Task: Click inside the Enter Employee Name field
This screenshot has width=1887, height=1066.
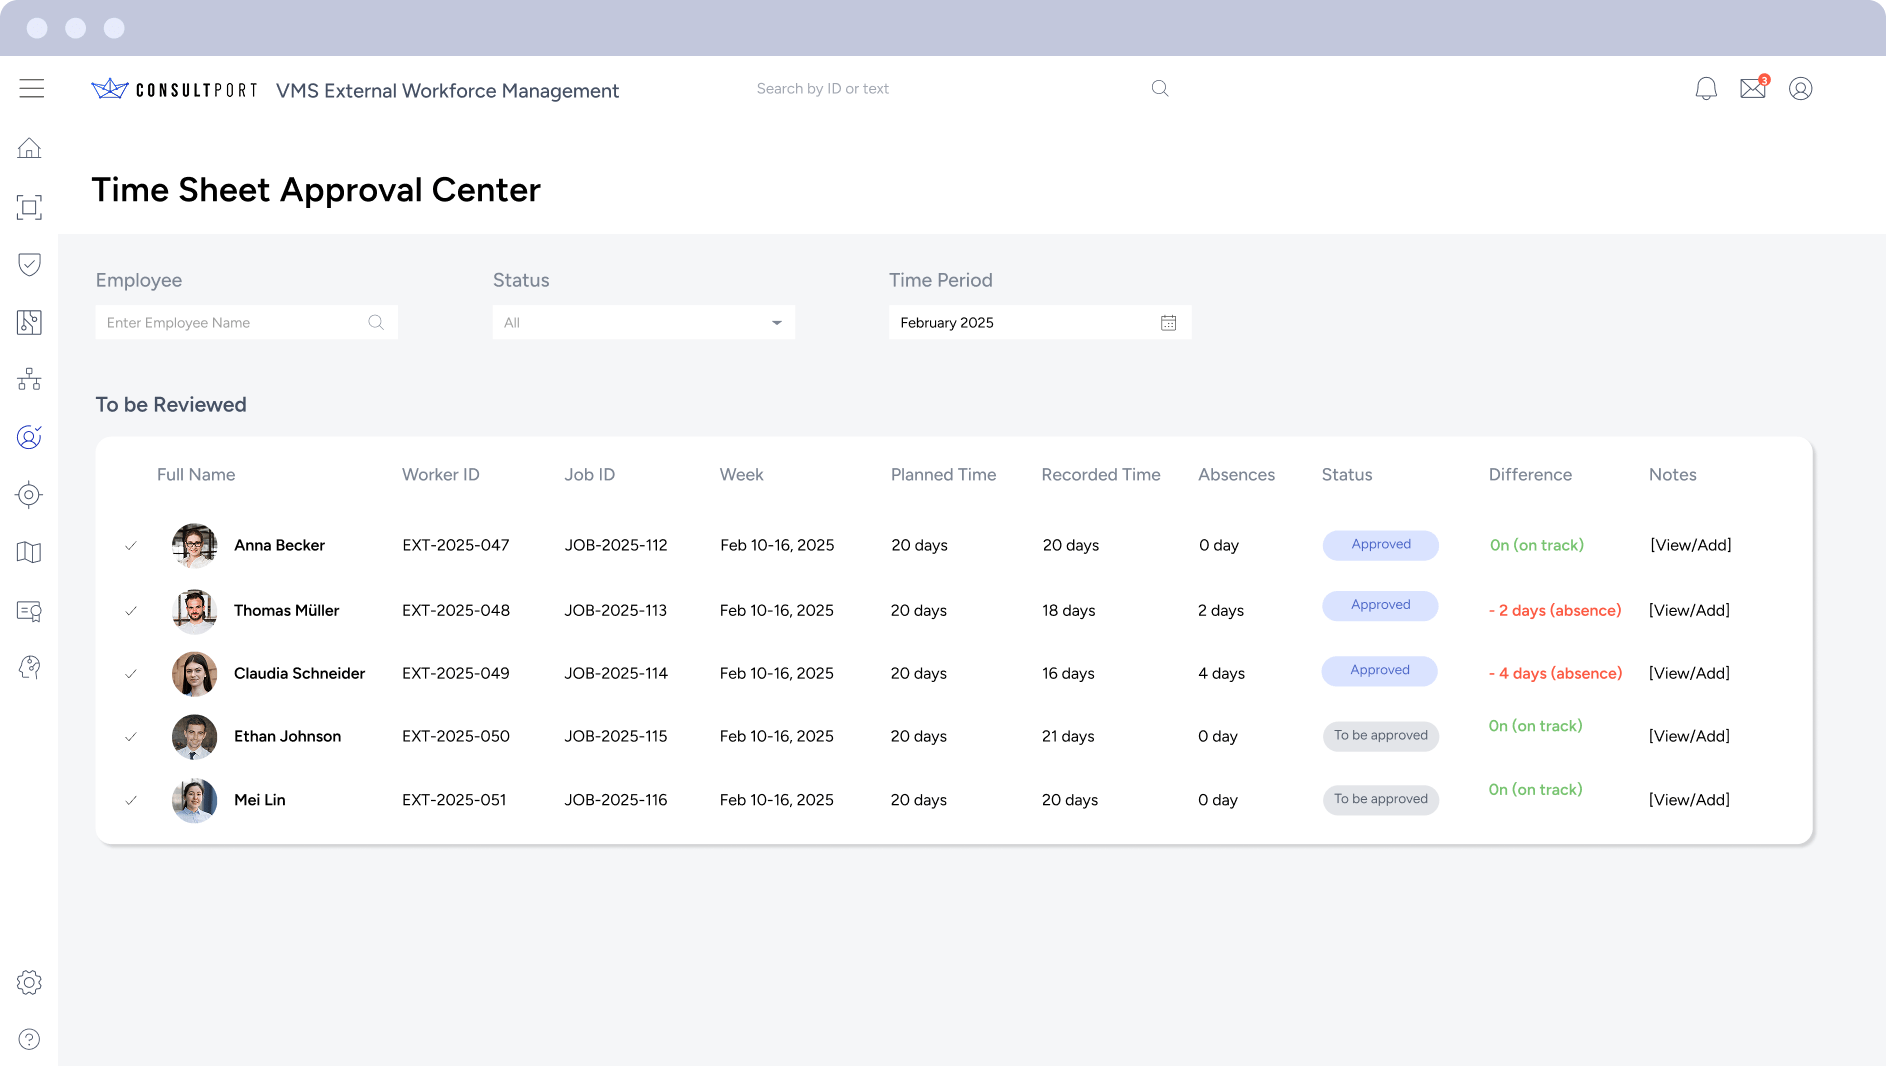Action: tap(230, 322)
